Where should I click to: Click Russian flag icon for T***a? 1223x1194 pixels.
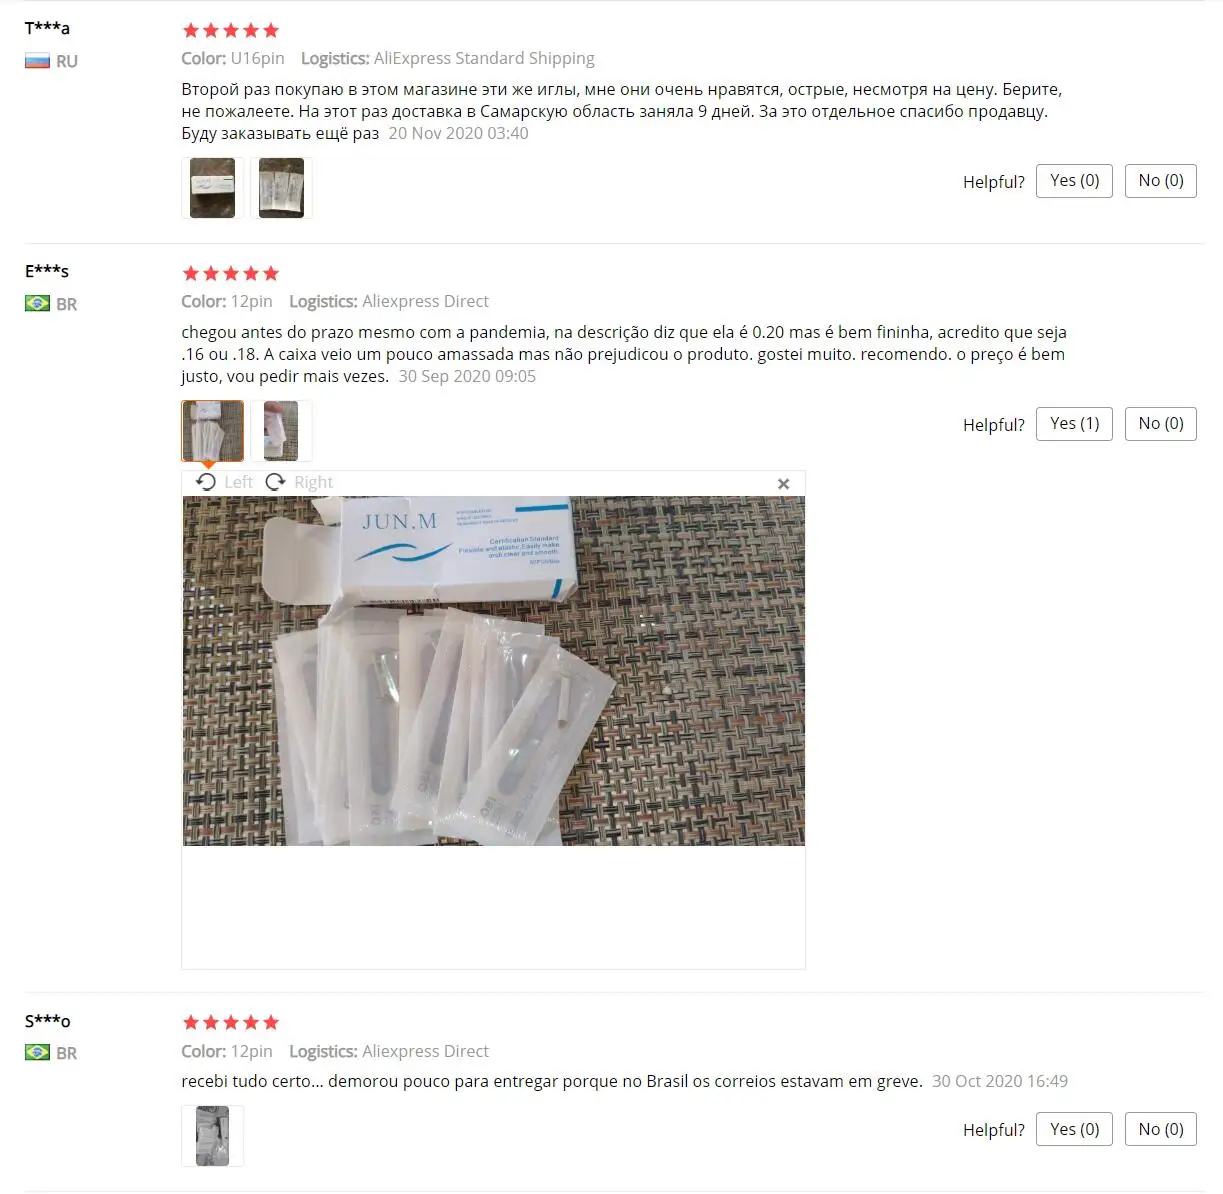pos(37,61)
